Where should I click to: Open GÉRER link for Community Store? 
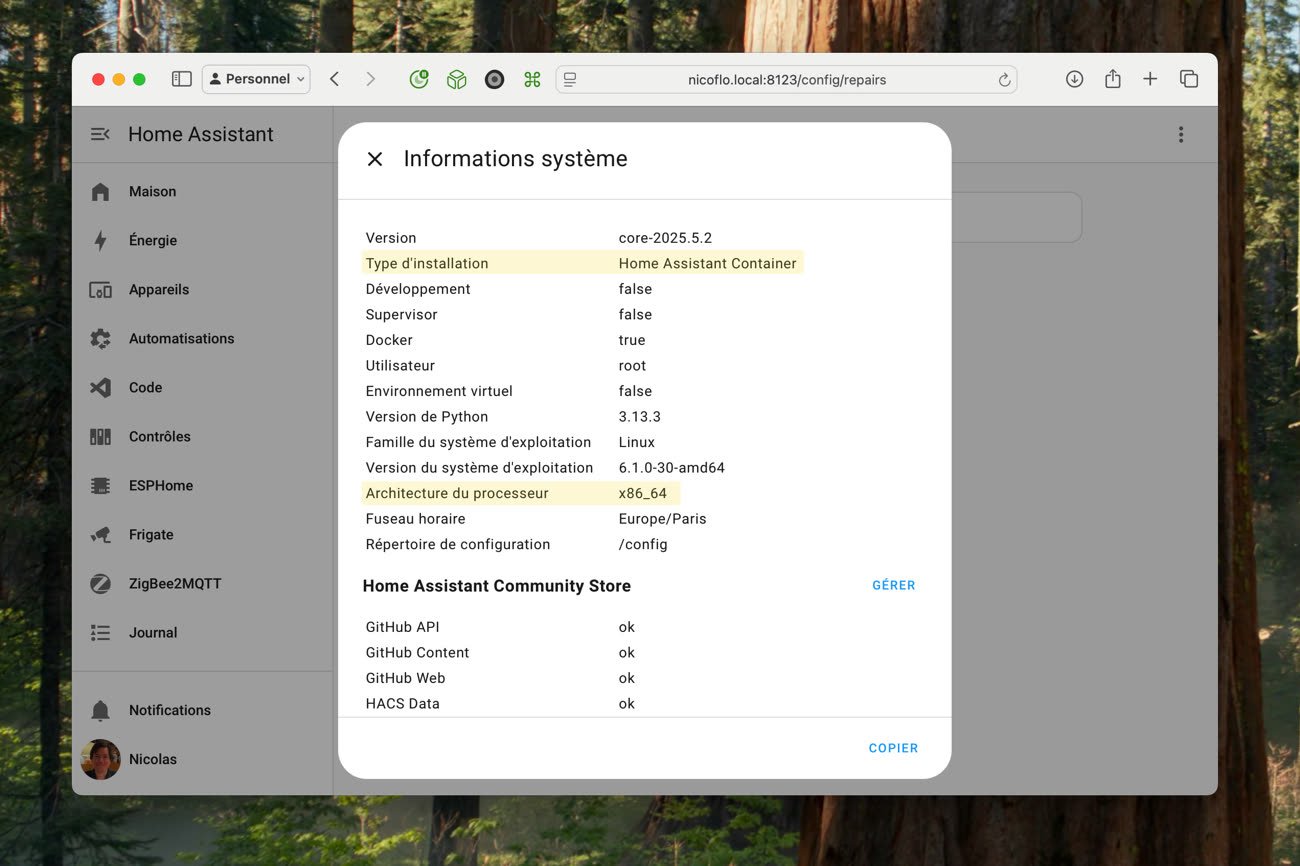894,585
